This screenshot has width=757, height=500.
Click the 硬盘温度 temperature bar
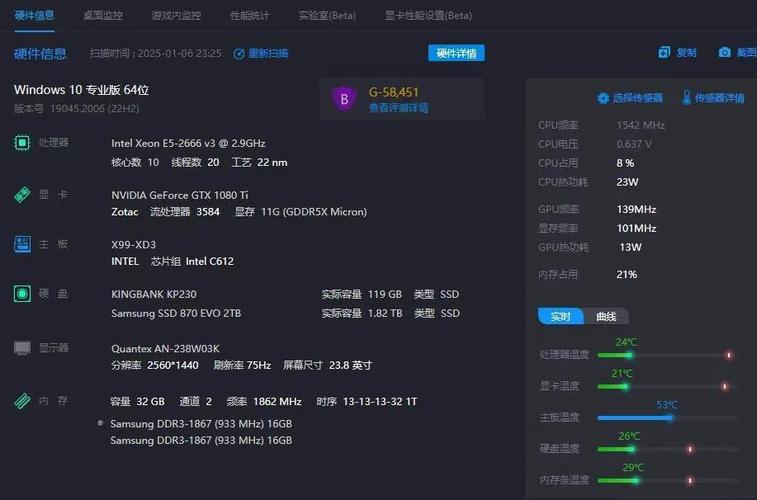[668, 449]
